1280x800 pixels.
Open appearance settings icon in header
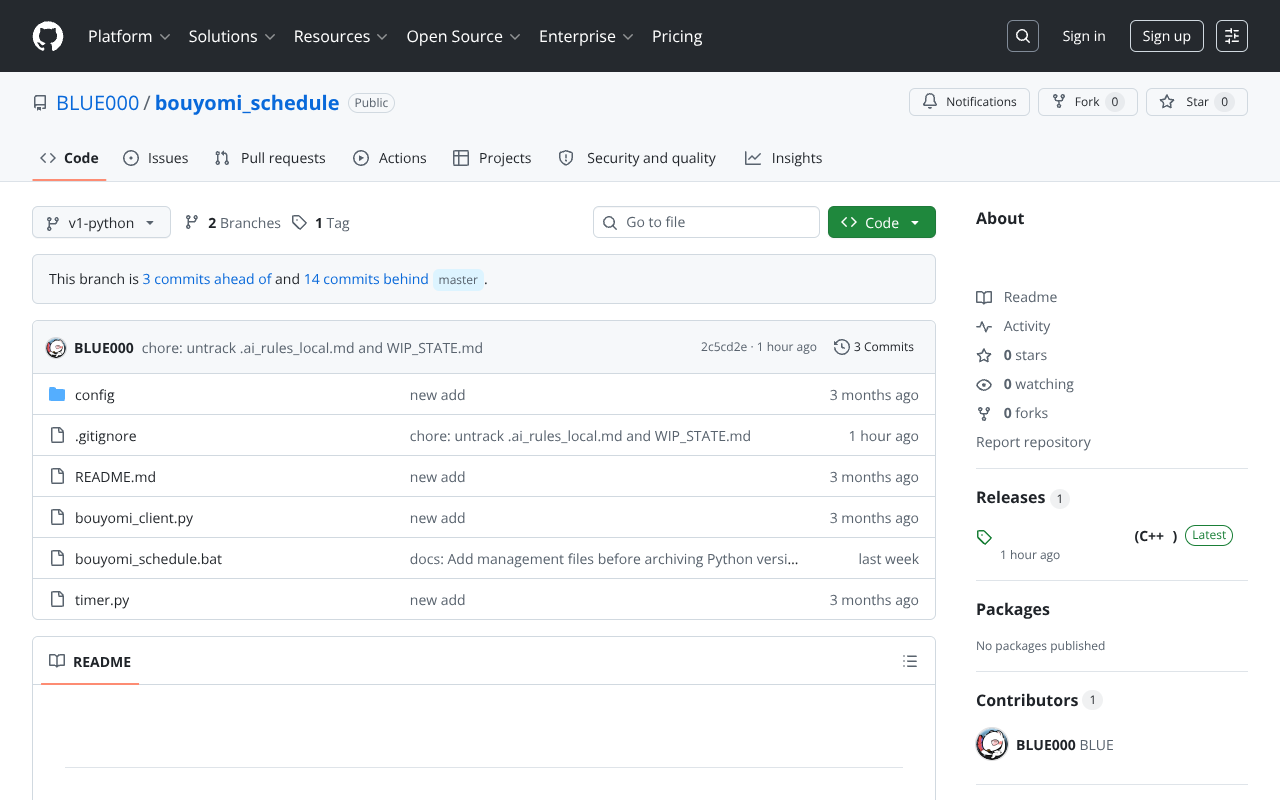click(1232, 36)
